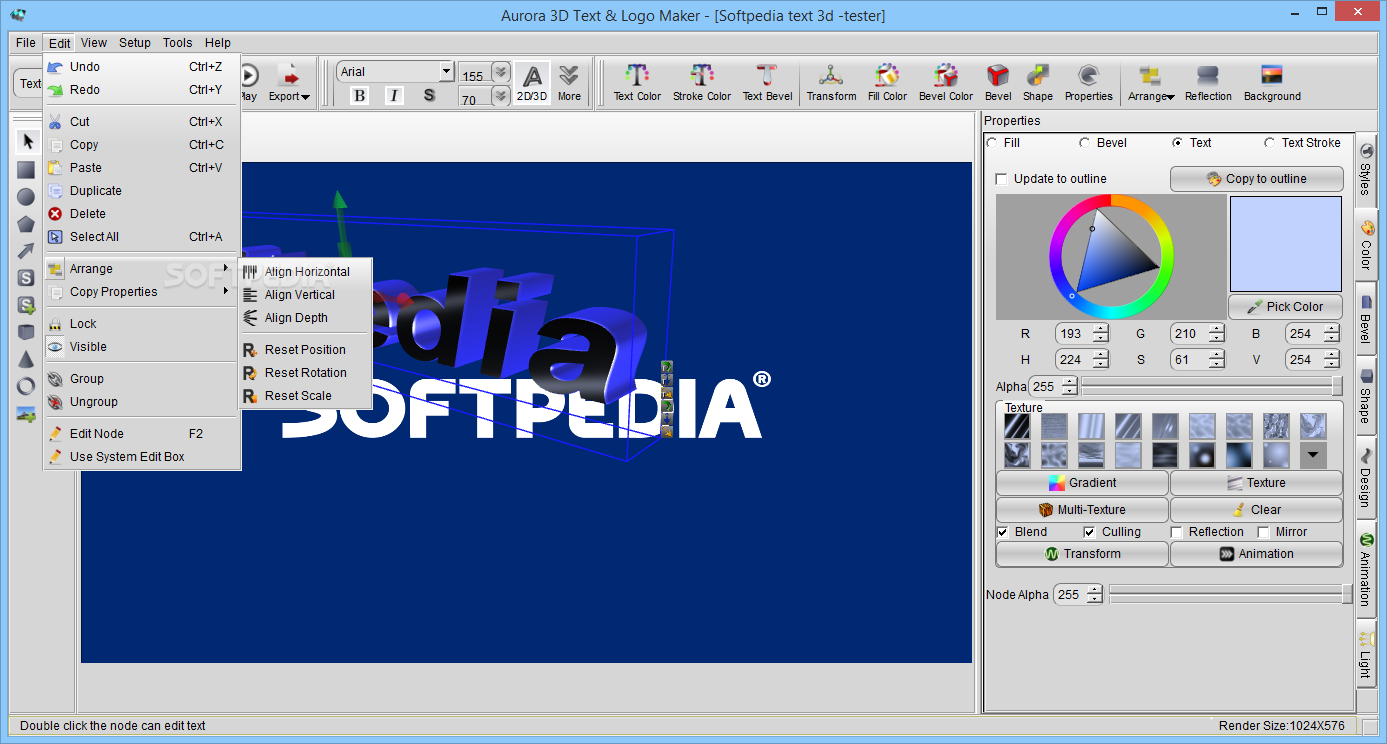The width and height of the screenshot is (1387, 744).
Task: Apply bold formatting with B button
Action: pos(360,95)
